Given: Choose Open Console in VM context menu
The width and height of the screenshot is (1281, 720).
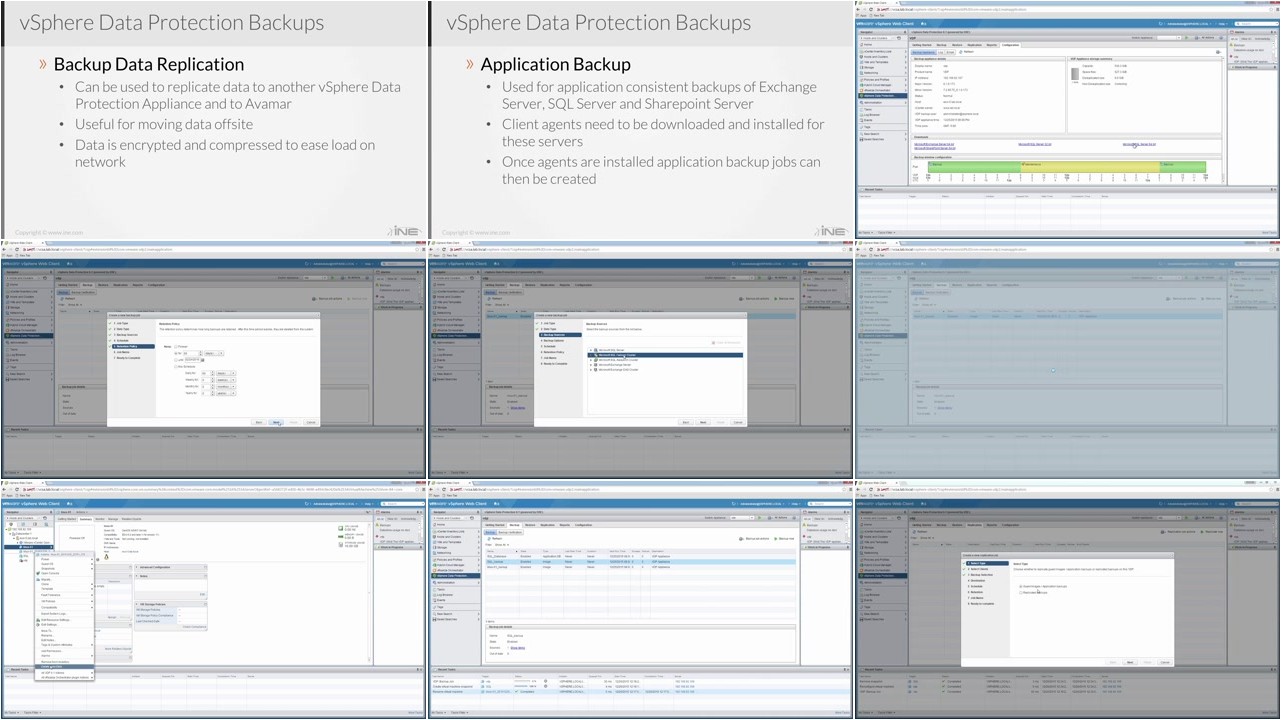Looking at the screenshot, I should tap(64, 573).
